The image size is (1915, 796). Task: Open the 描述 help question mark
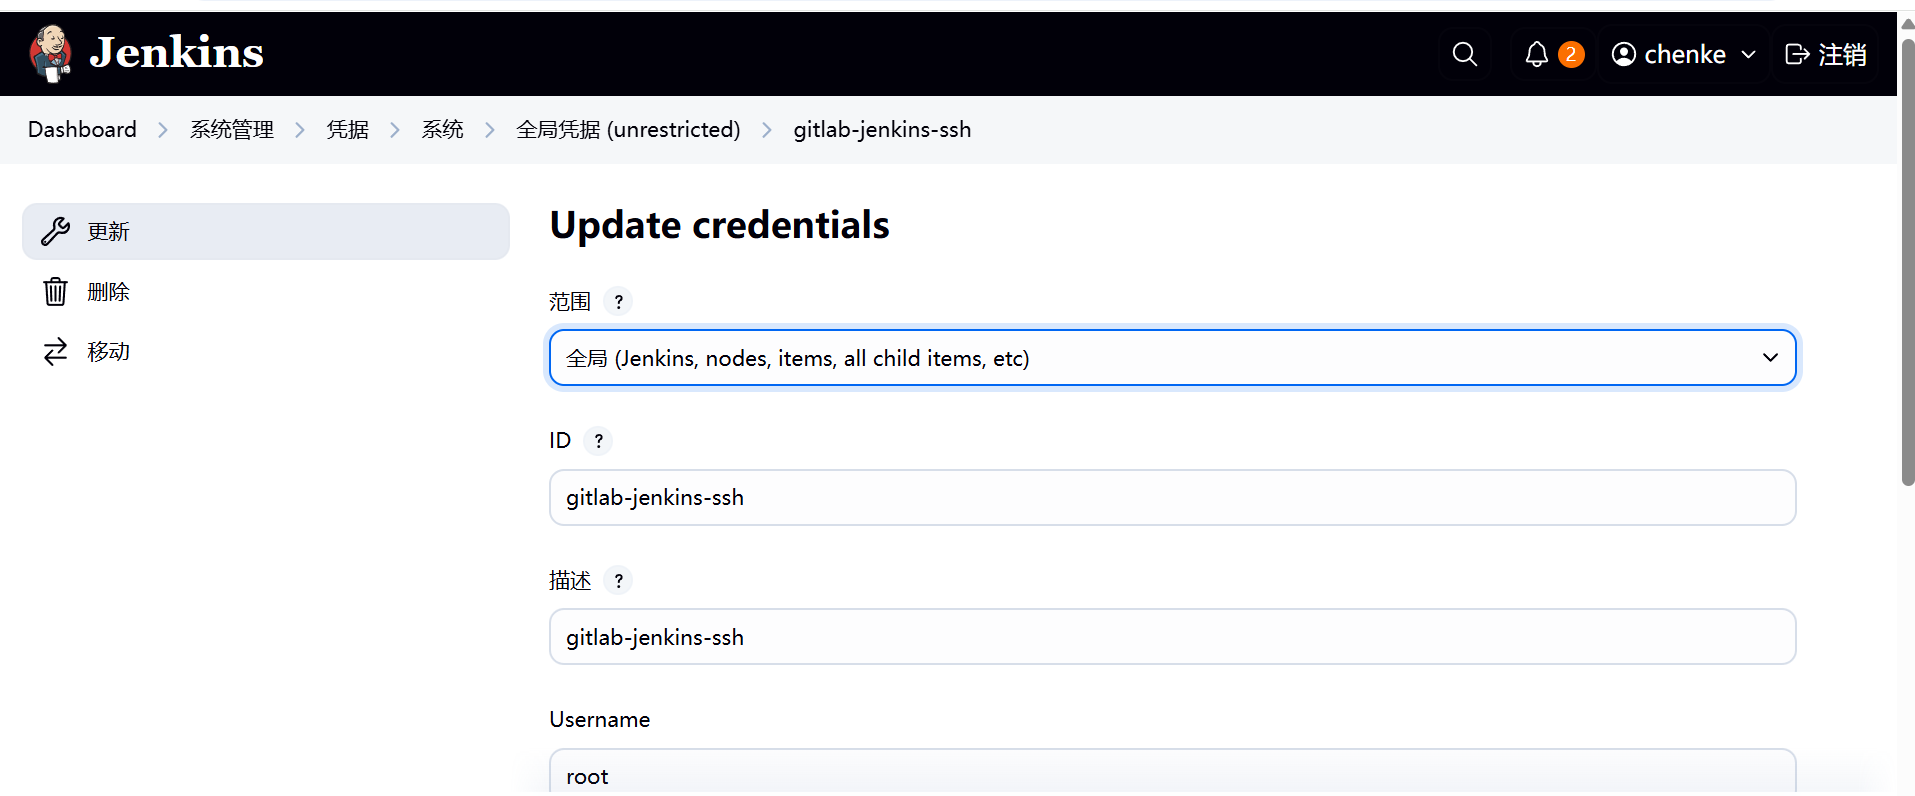(x=618, y=580)
